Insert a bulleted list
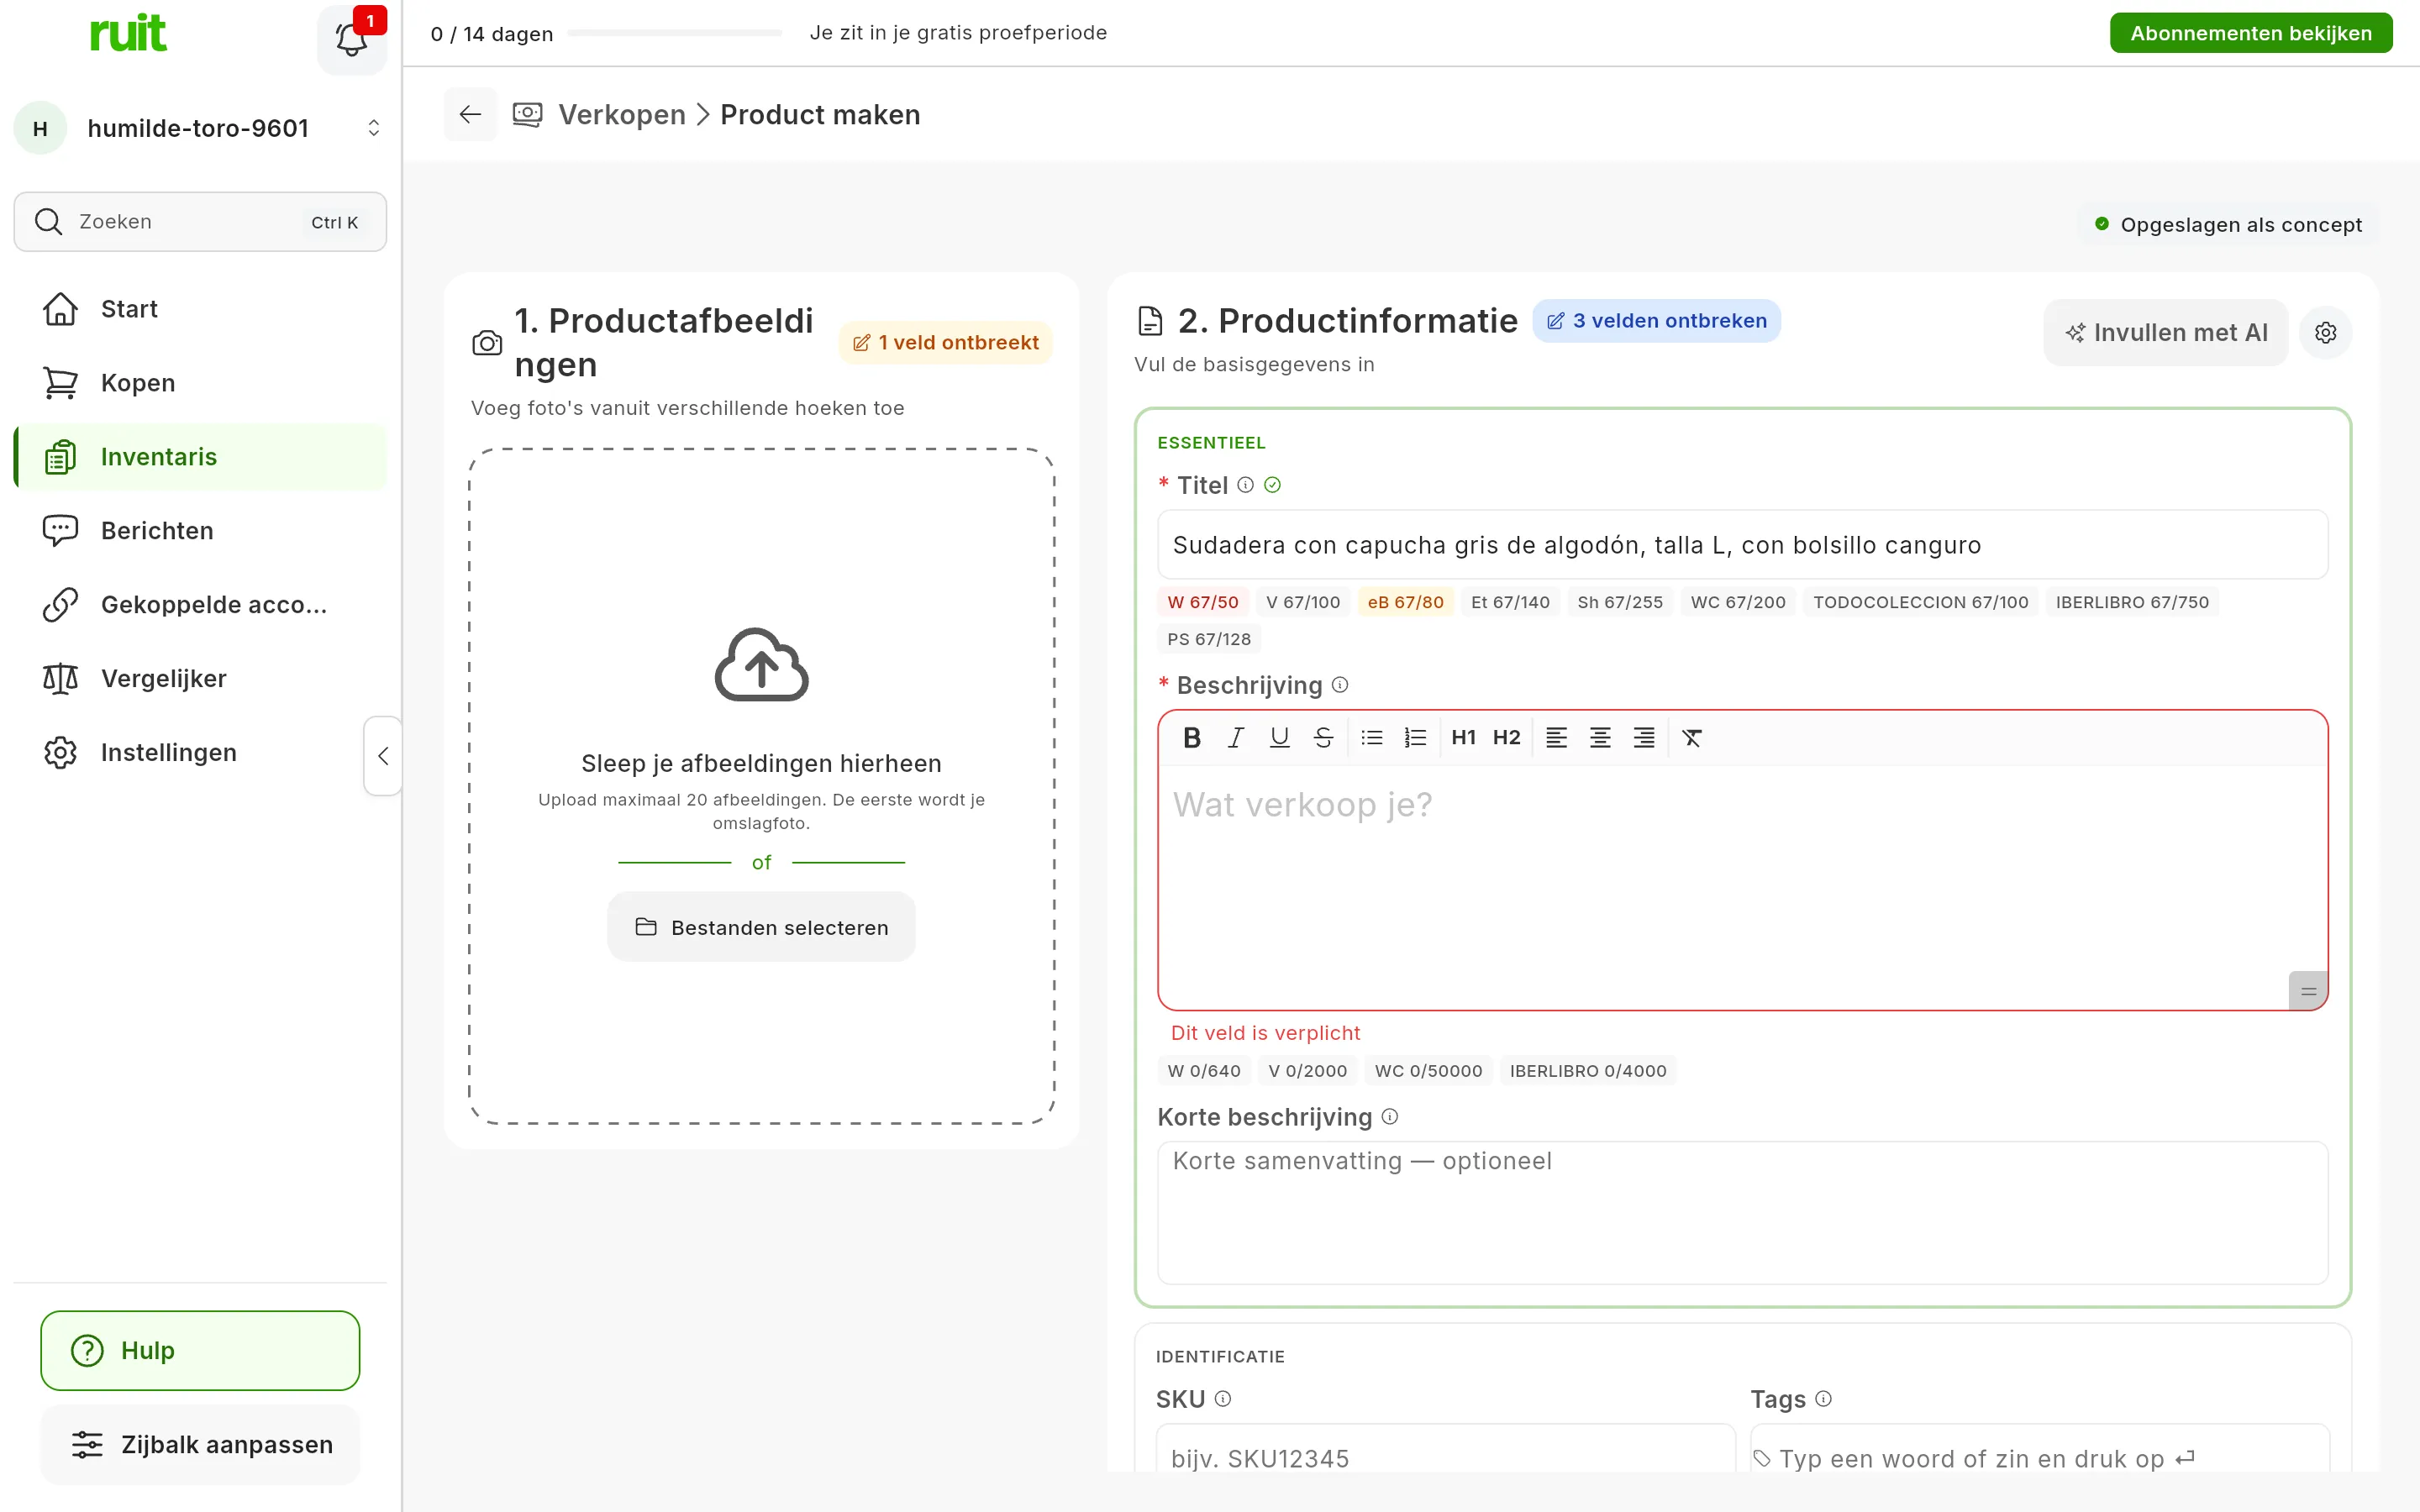Viewport: 2420px width, 1512px height. (x=1372, y=738)
